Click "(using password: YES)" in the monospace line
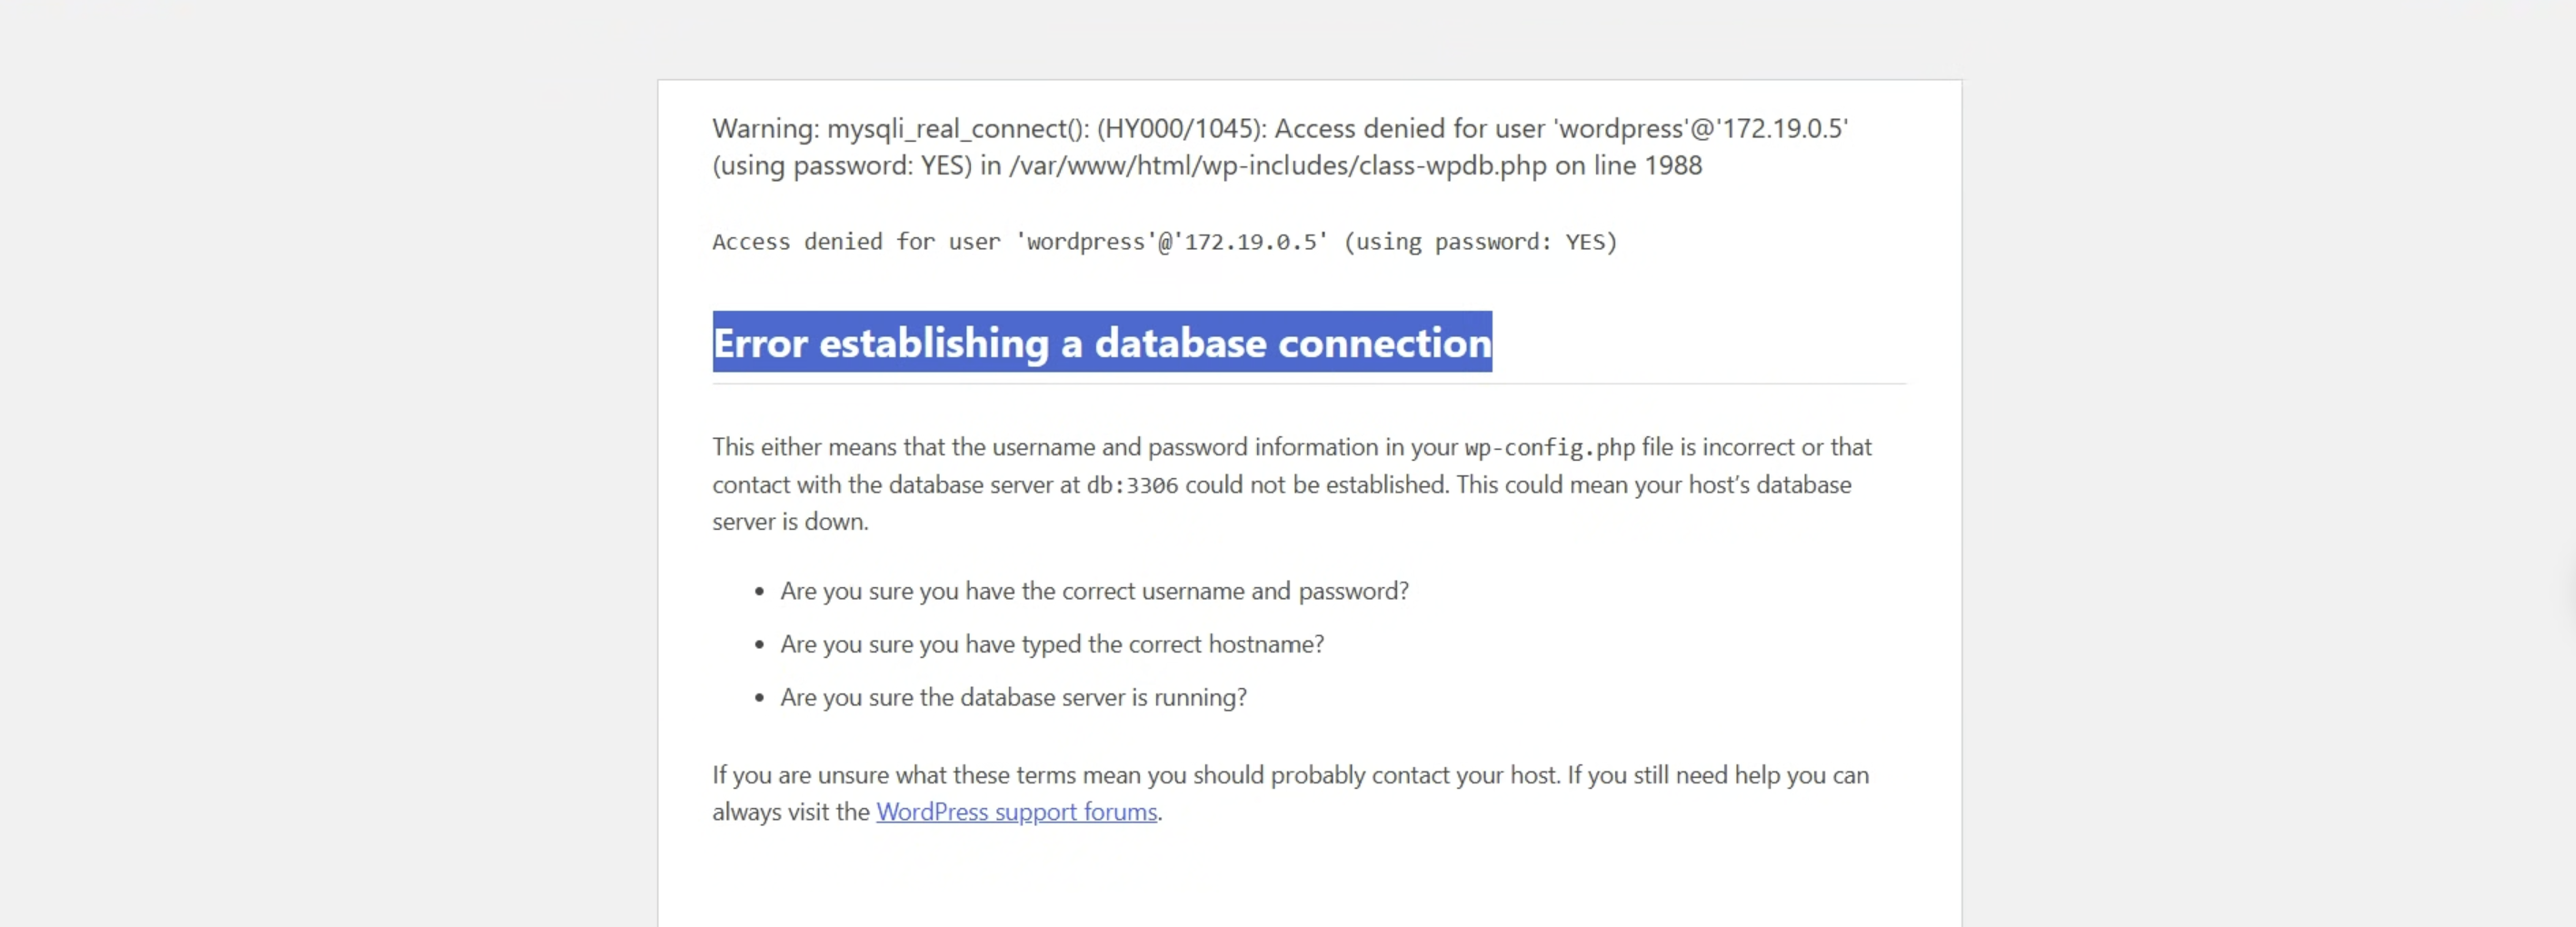Image resolution: width=2576 pixels, height=927 pixels. point(1480,242)
